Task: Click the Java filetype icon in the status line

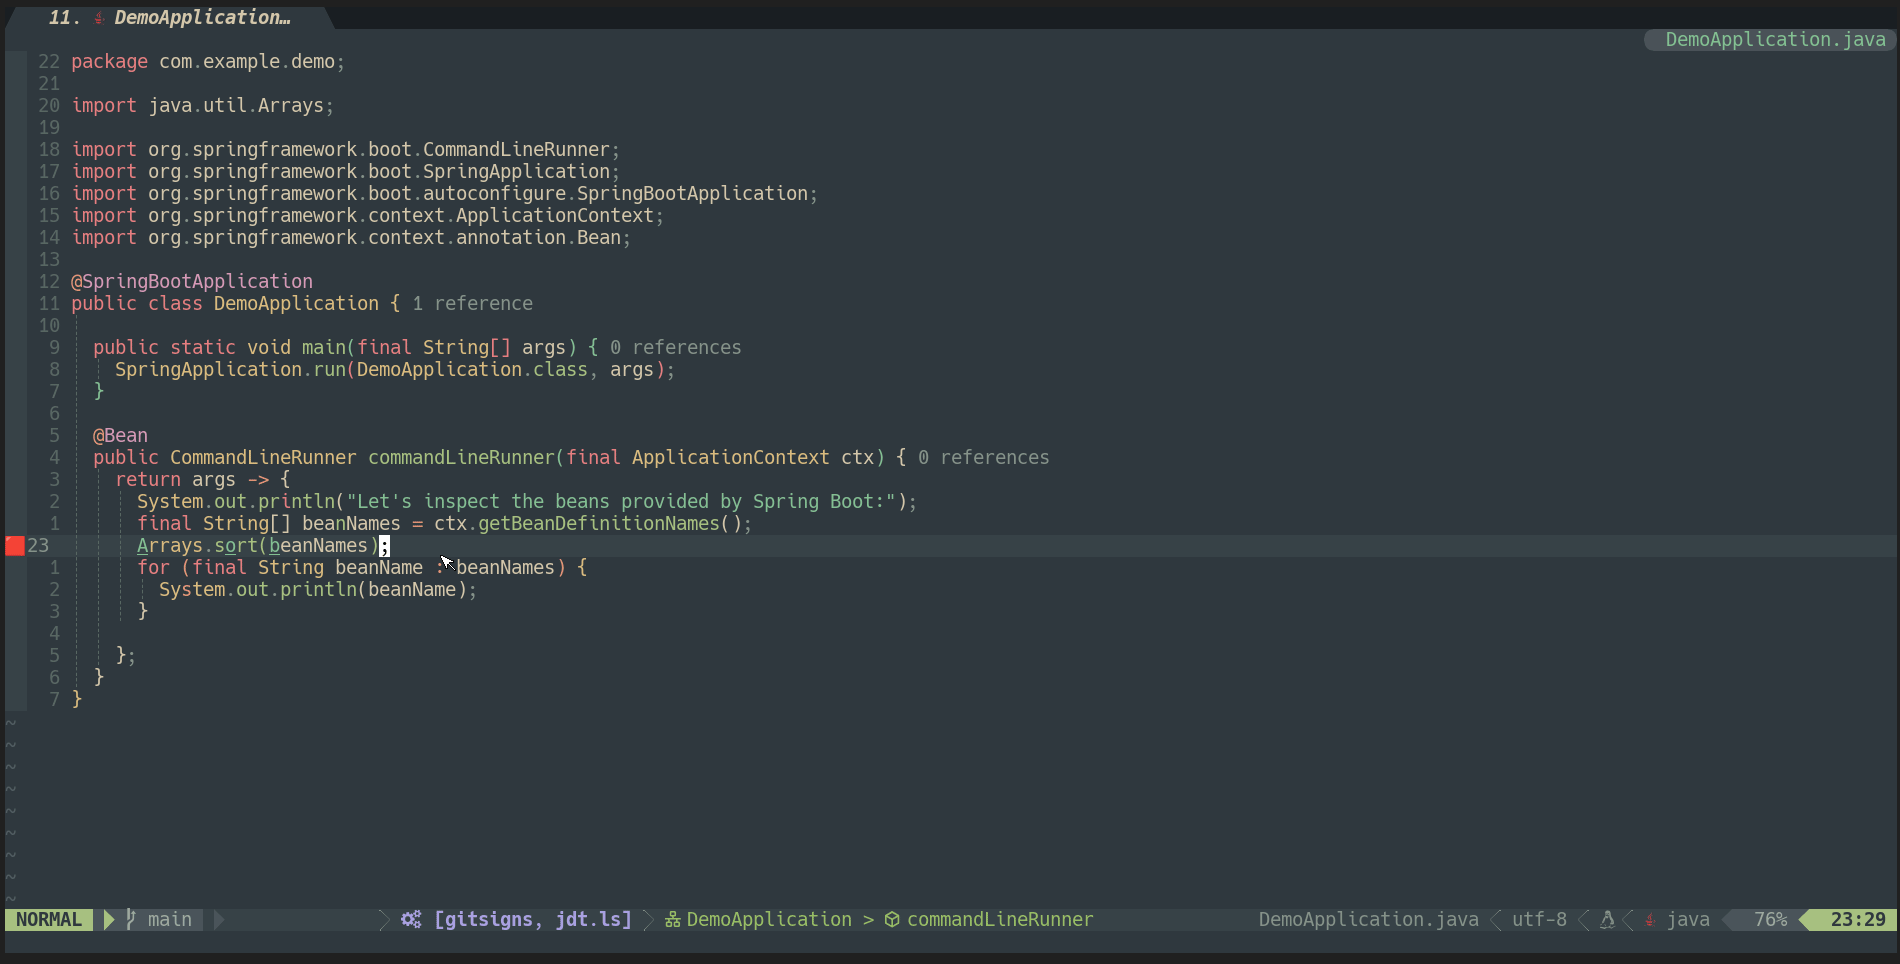Action: [1650, 919]
